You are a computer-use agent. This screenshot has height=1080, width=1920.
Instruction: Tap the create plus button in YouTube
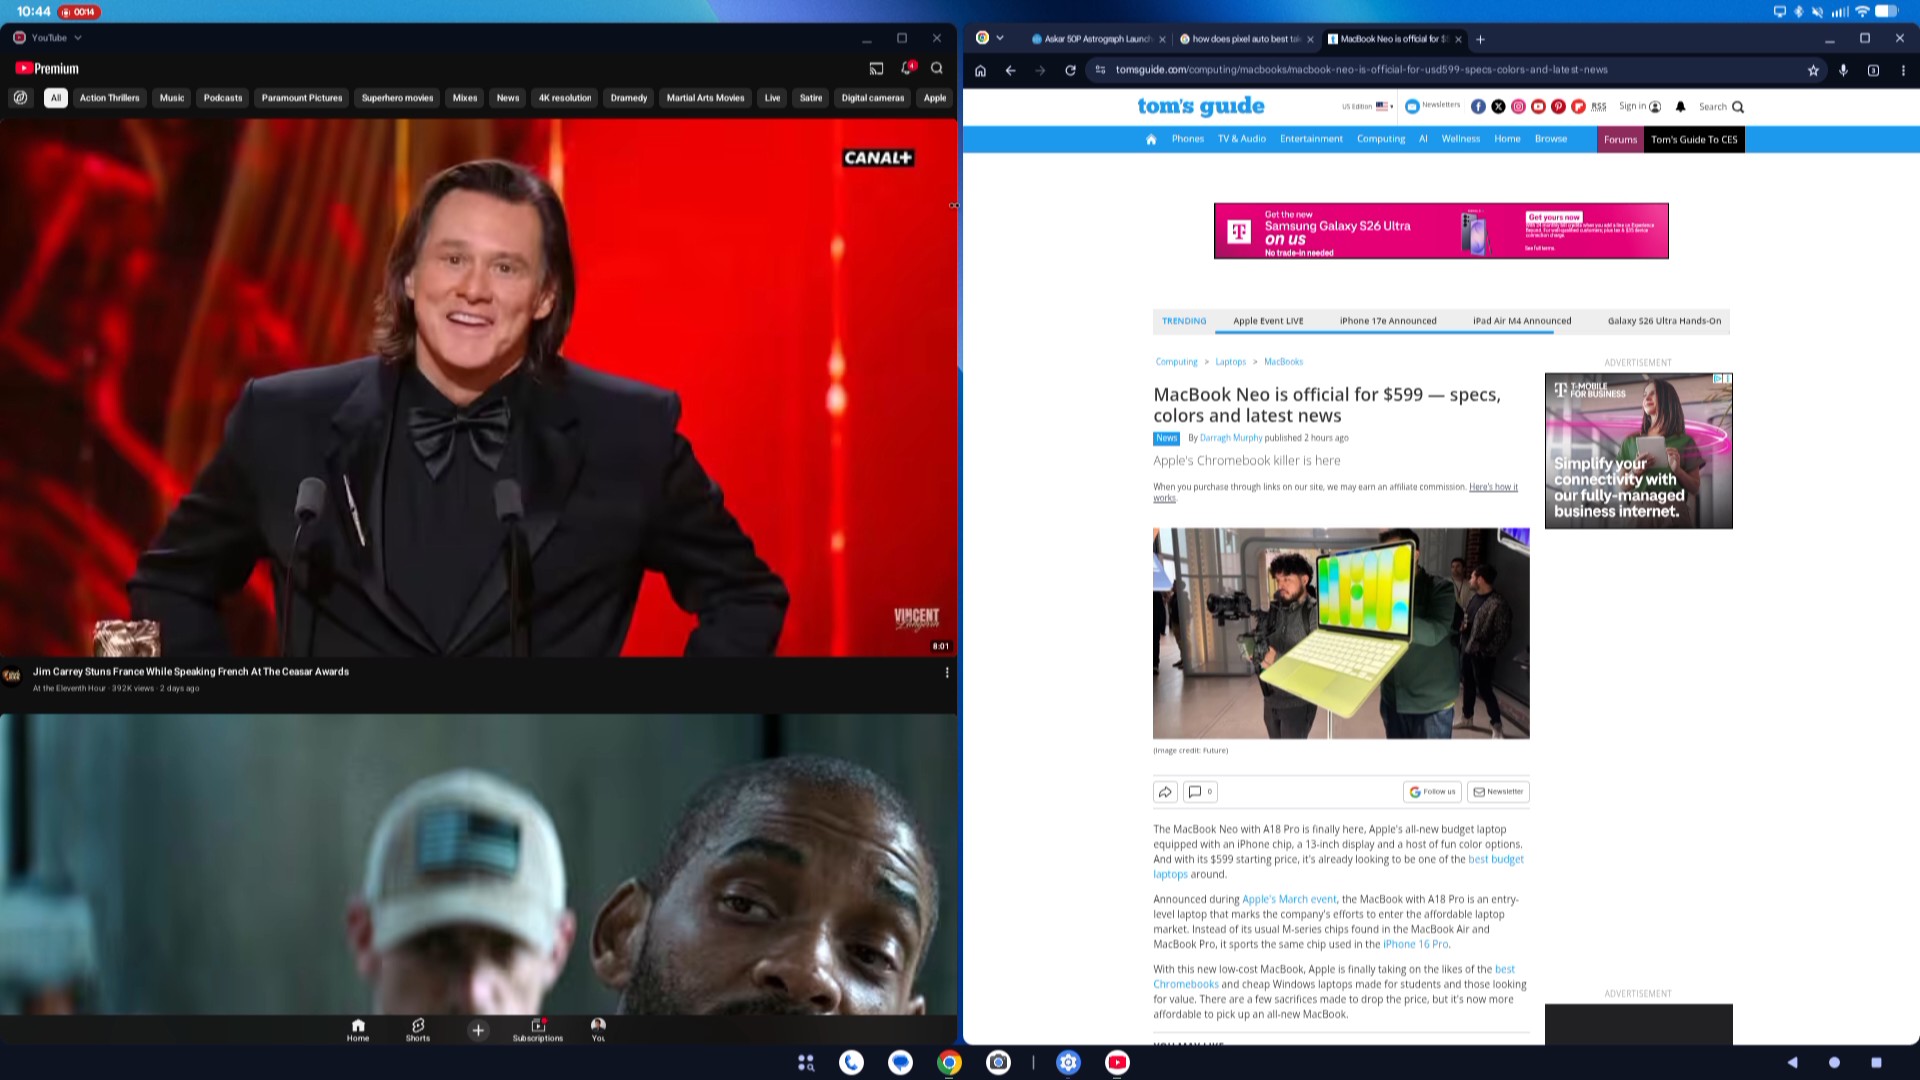(477, 1030)
